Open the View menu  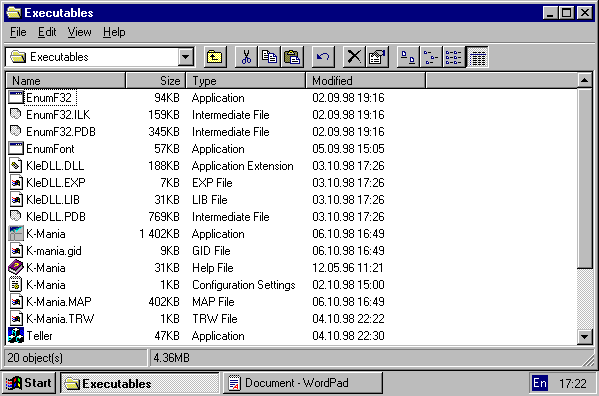tap(79, 32)
